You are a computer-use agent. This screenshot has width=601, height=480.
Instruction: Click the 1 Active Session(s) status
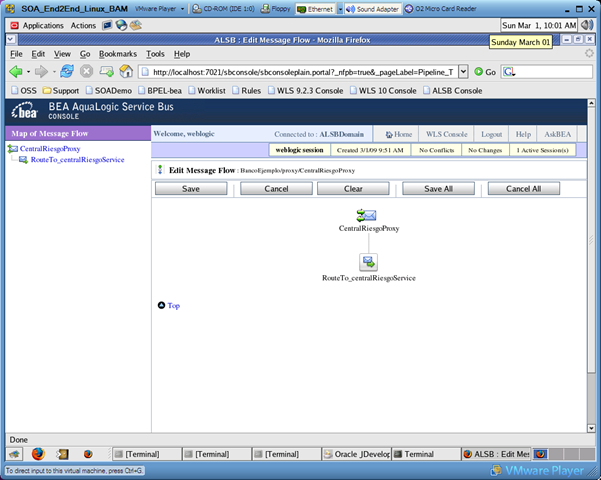coord(542,150)
